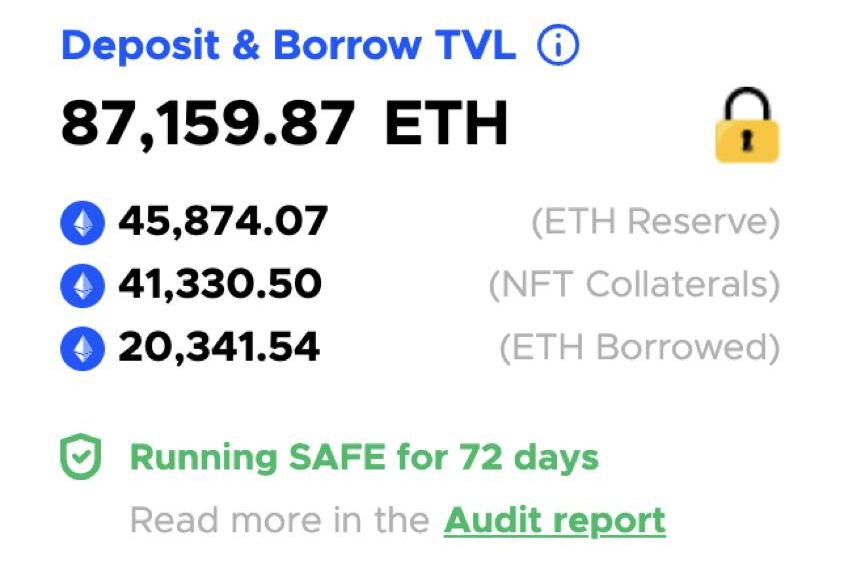
Task: Click the word "SAFE" in the green status
Action: pyautogui.click(x=334, y=458)
